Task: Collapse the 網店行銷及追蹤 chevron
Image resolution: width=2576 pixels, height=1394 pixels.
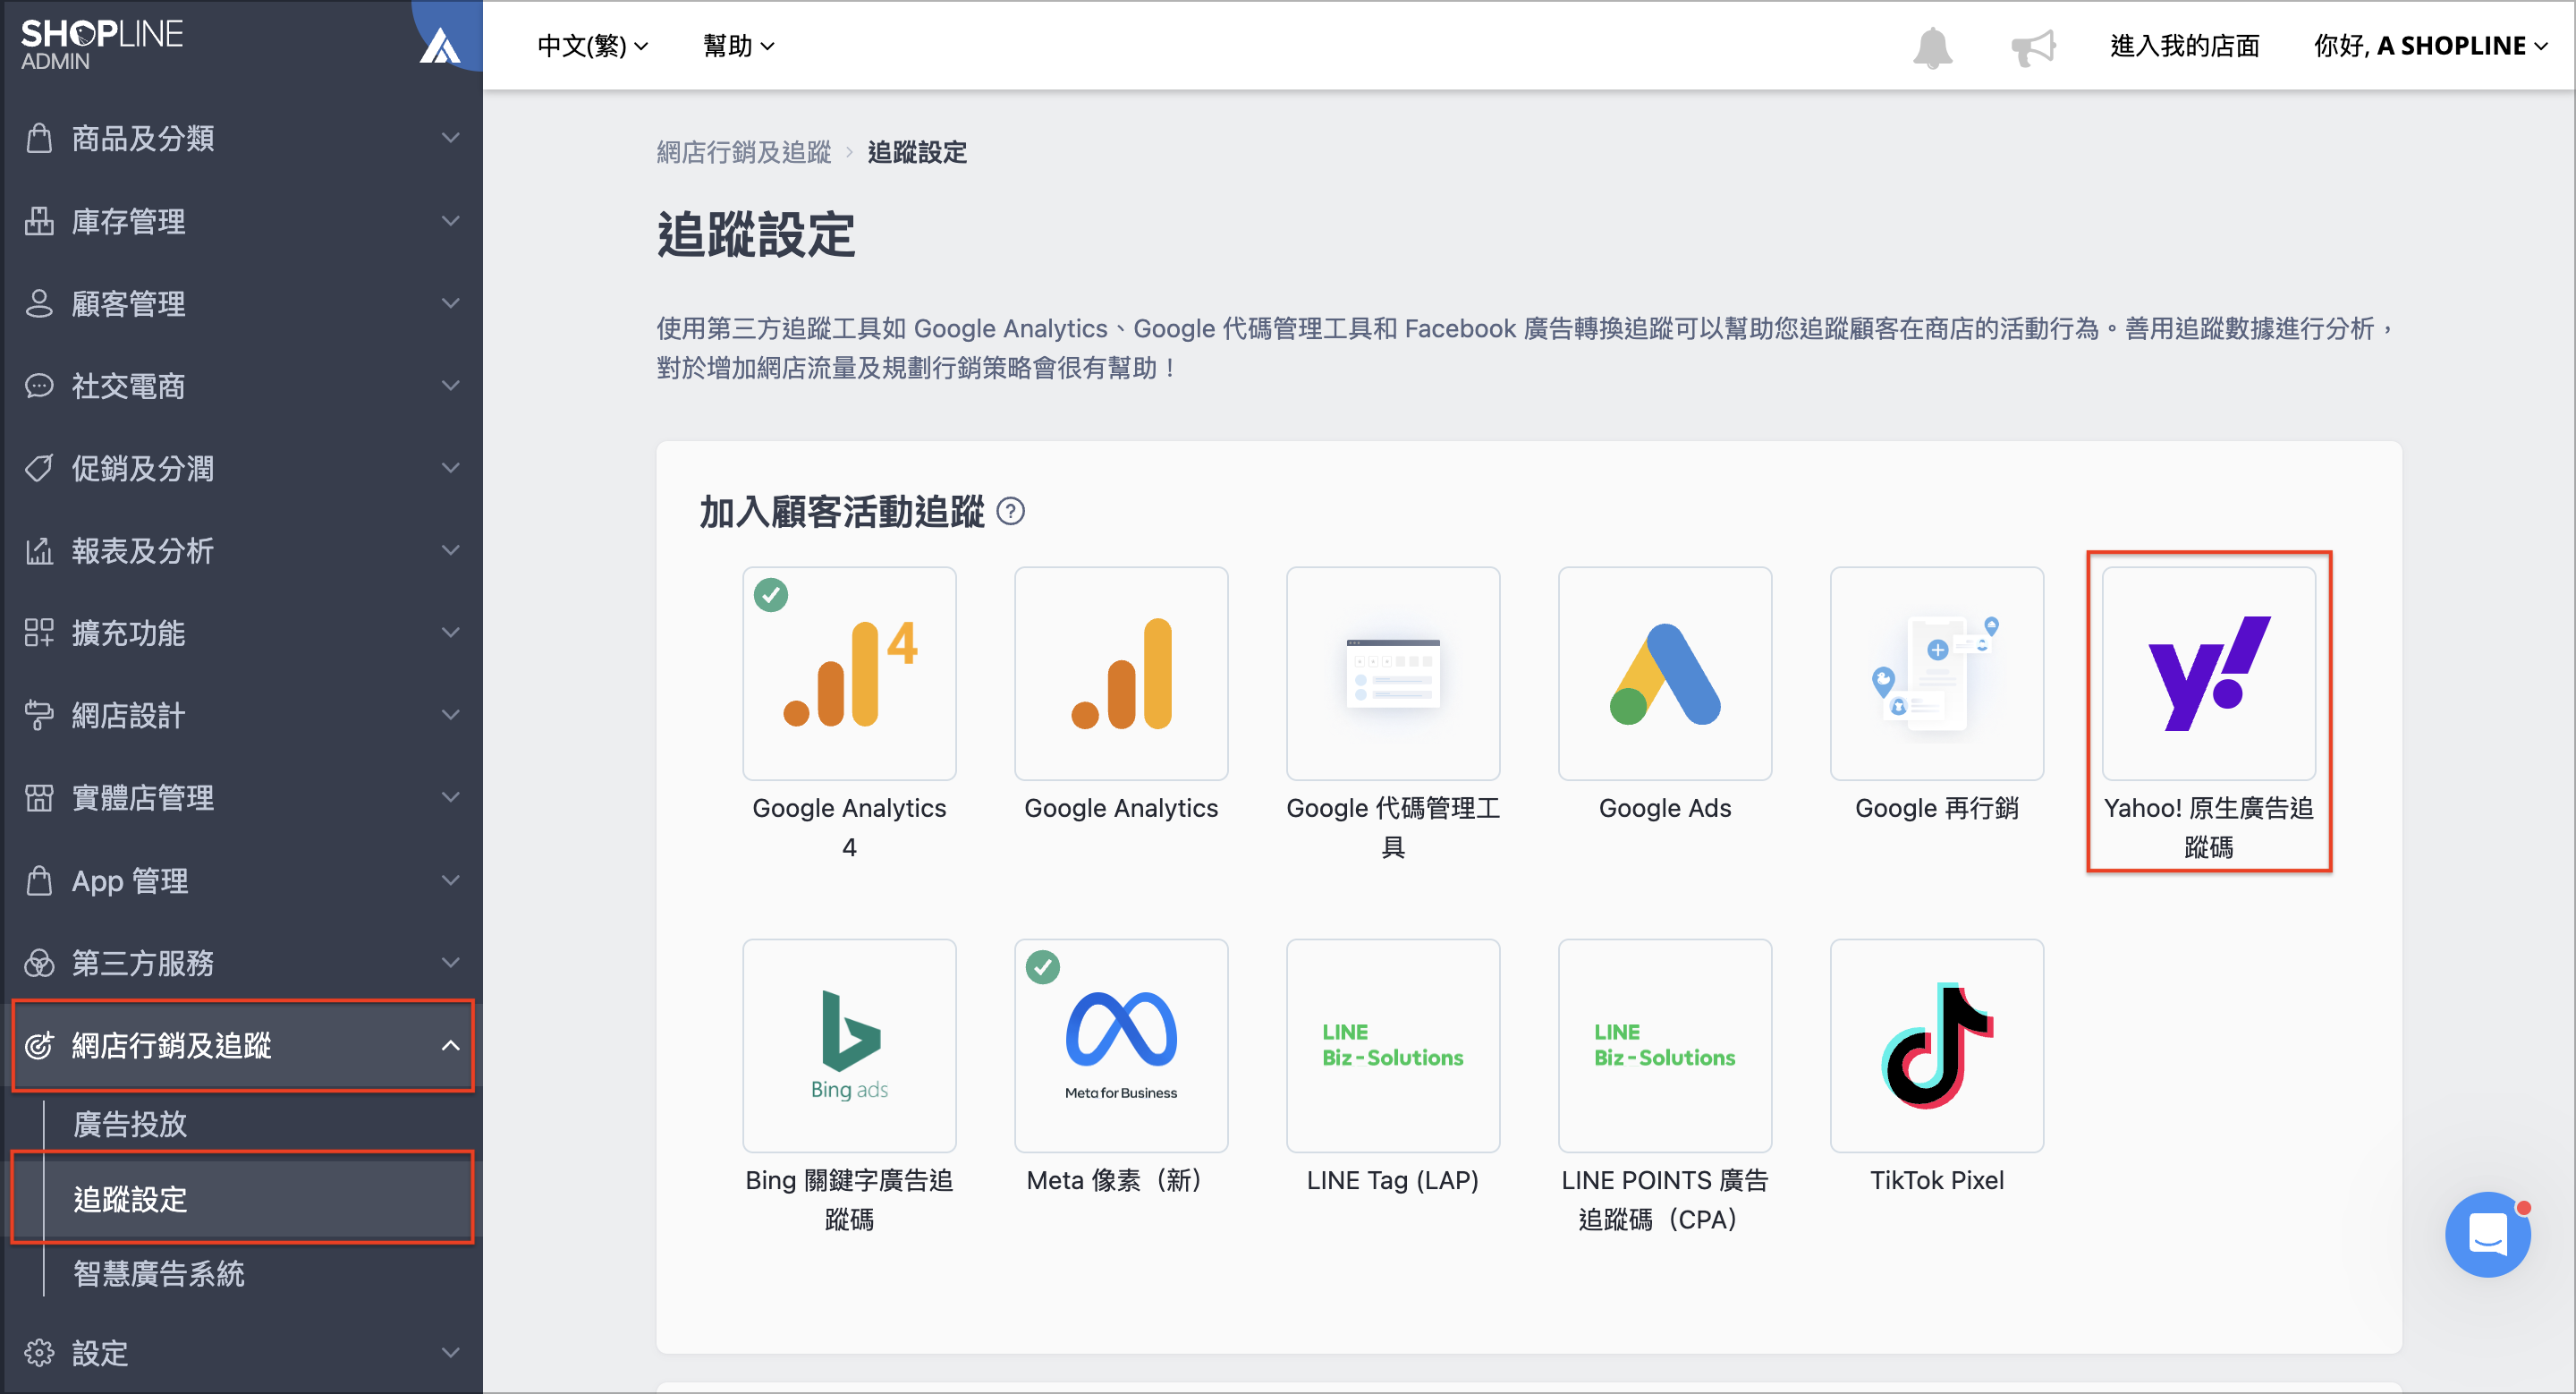Action: (451, 1045)
